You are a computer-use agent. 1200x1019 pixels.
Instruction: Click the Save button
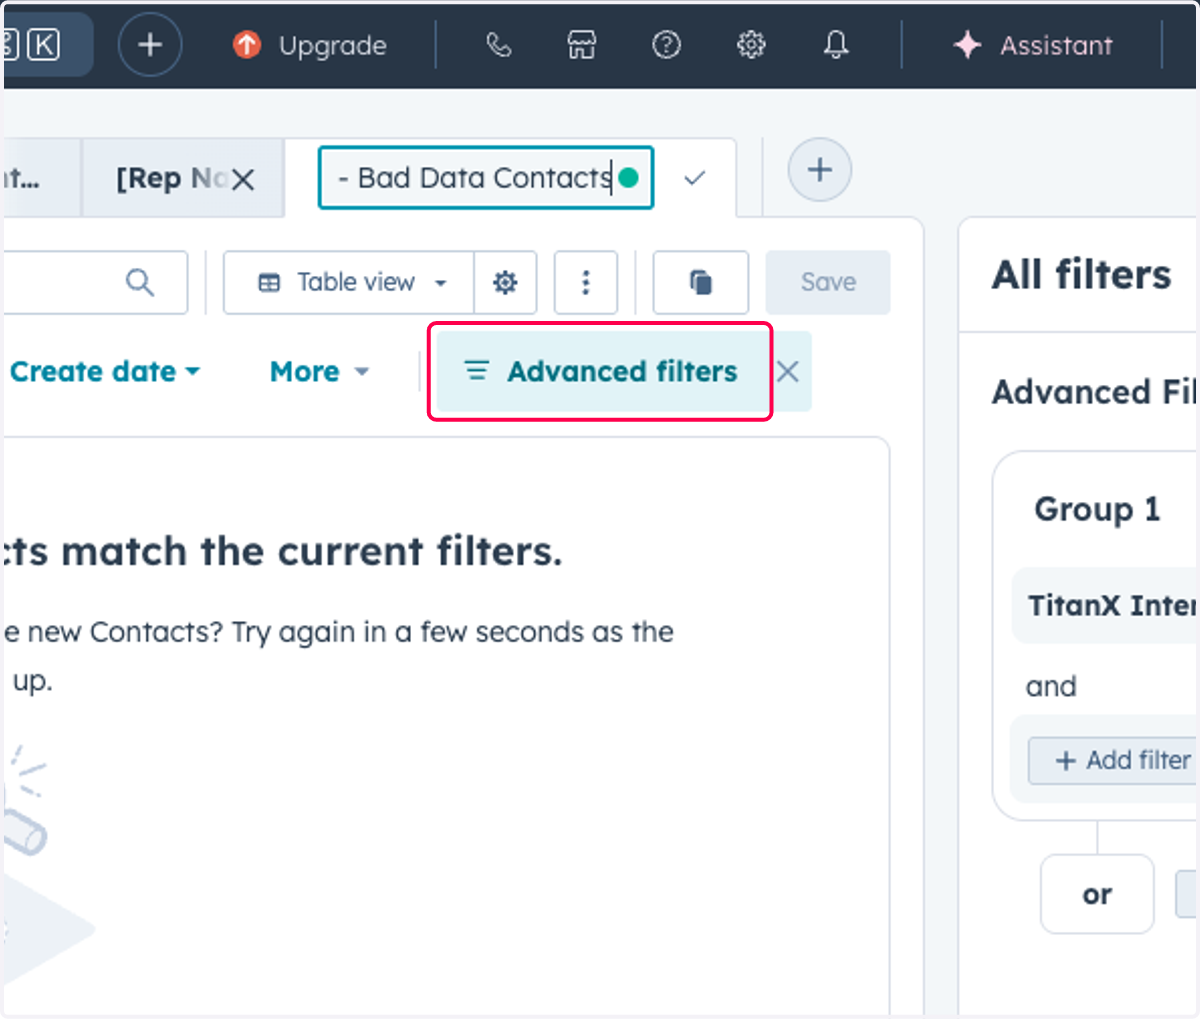coord(828,283)
